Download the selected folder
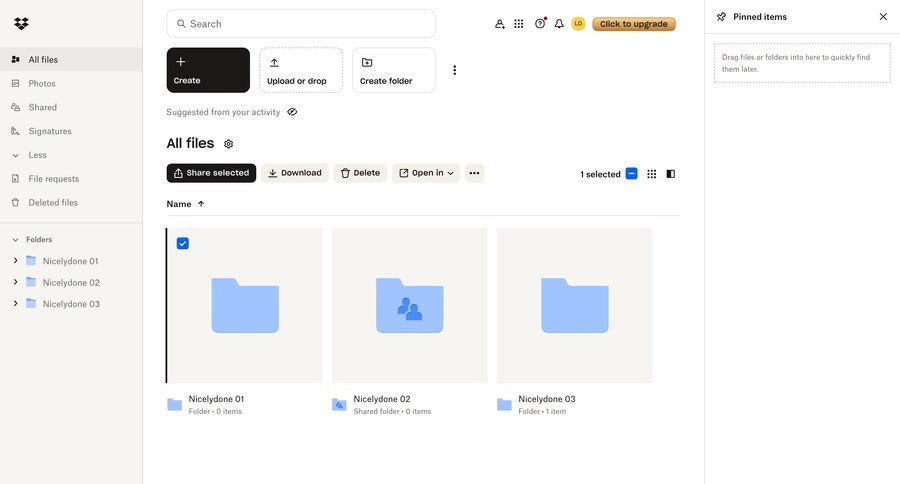Screen dimensions: 900x484 (x=295, y=173)
